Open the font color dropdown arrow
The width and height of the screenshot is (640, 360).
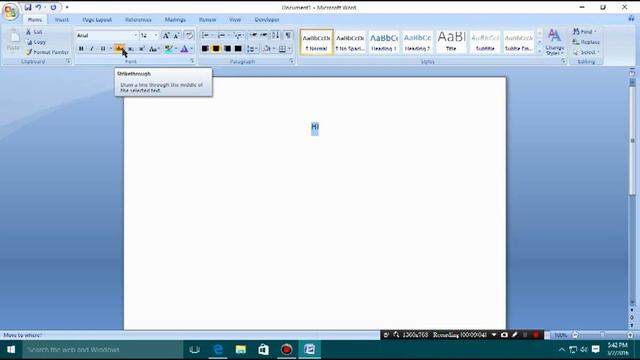191,49
